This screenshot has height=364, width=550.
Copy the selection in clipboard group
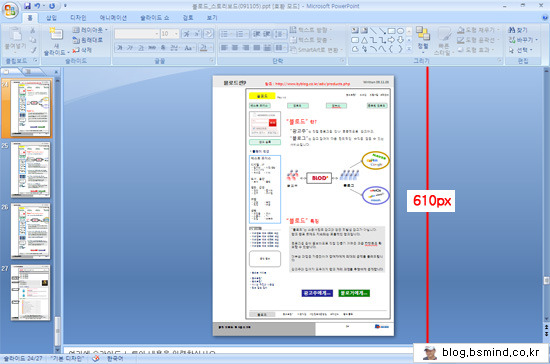point(33,40)
